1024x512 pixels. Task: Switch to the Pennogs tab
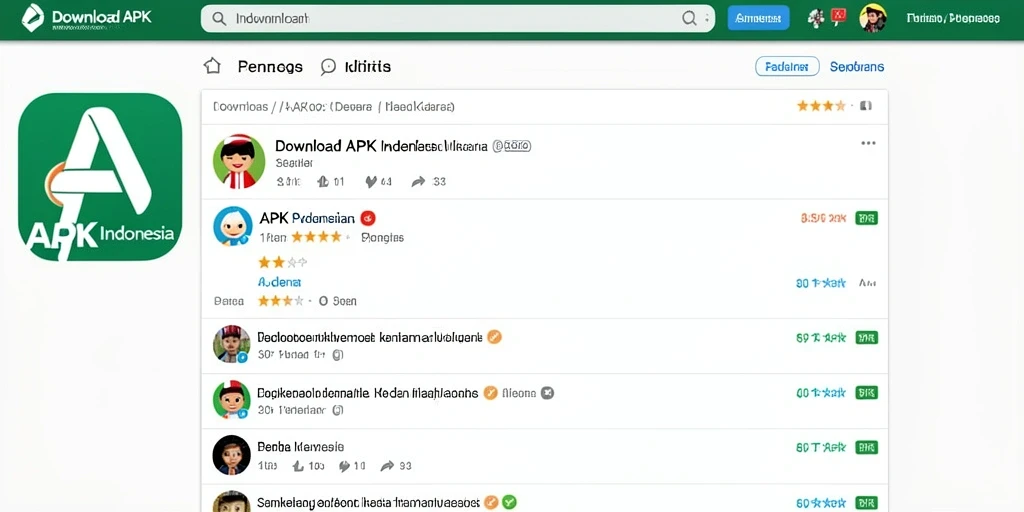tap(270, 67)
